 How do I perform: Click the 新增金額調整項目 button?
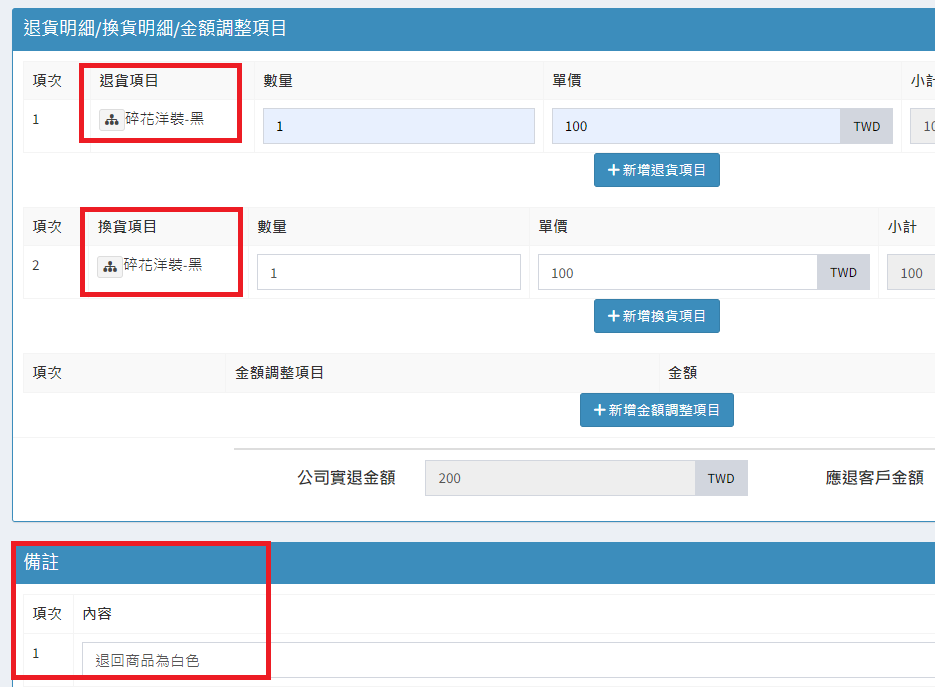coord(656,410)
